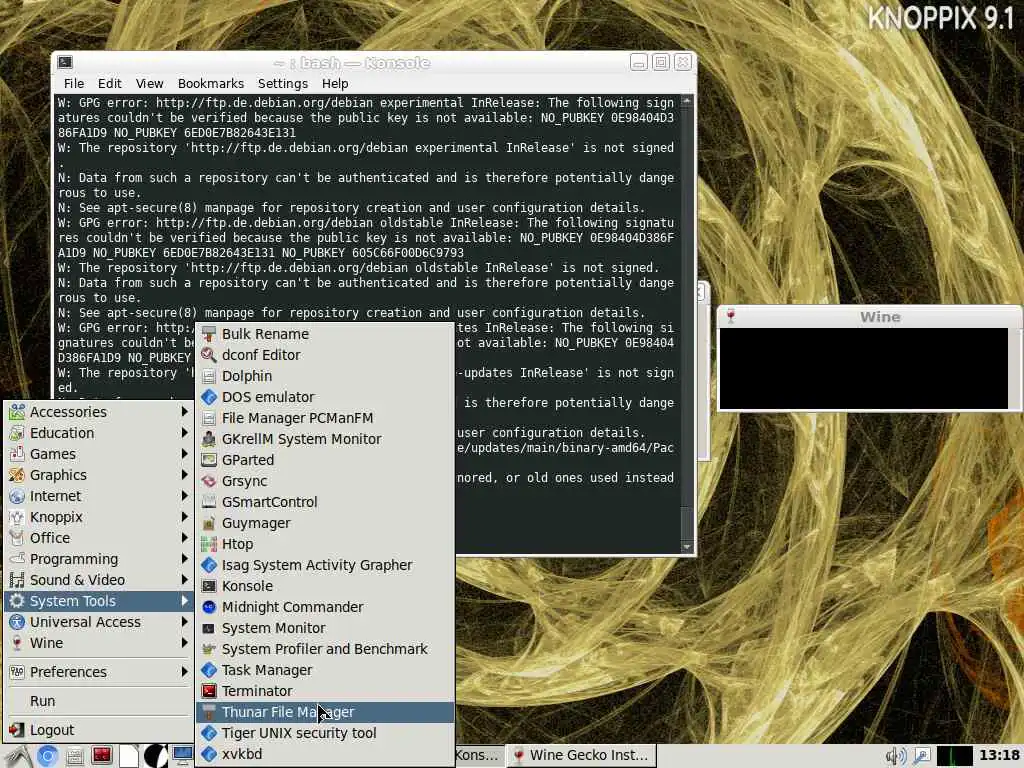Choose Logout from the start menu
This screenshot has height=768, width=1024.
(99, 729)
